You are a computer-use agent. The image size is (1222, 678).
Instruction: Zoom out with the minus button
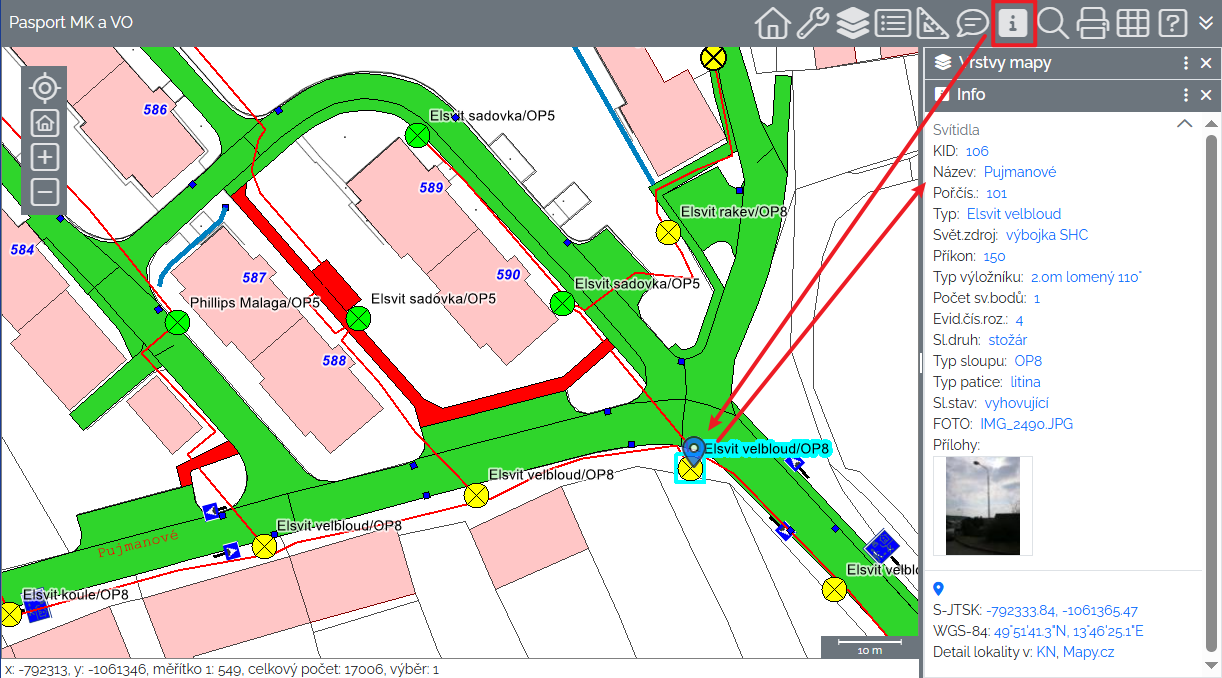45,191
